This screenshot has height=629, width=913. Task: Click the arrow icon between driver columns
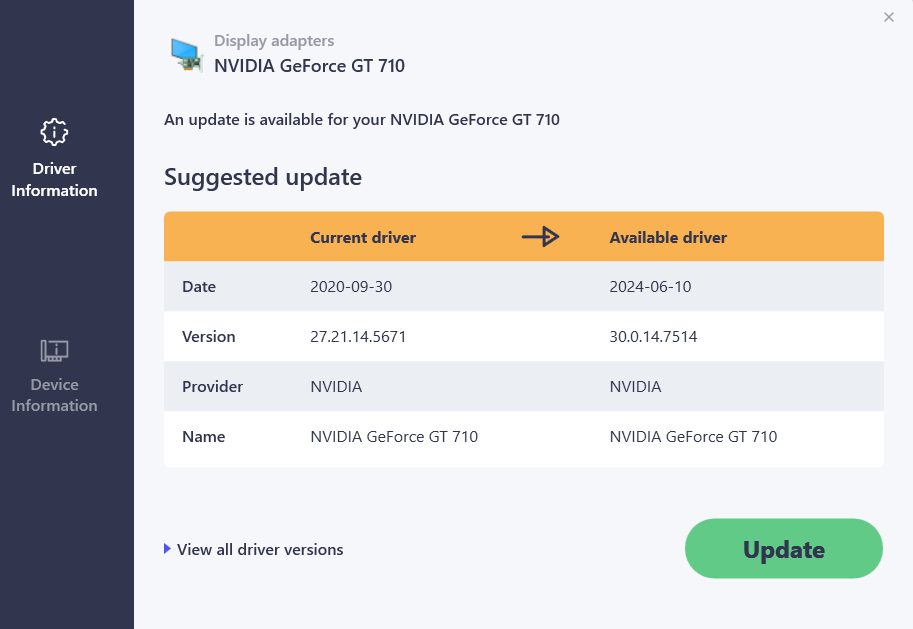tap(540, 237)
